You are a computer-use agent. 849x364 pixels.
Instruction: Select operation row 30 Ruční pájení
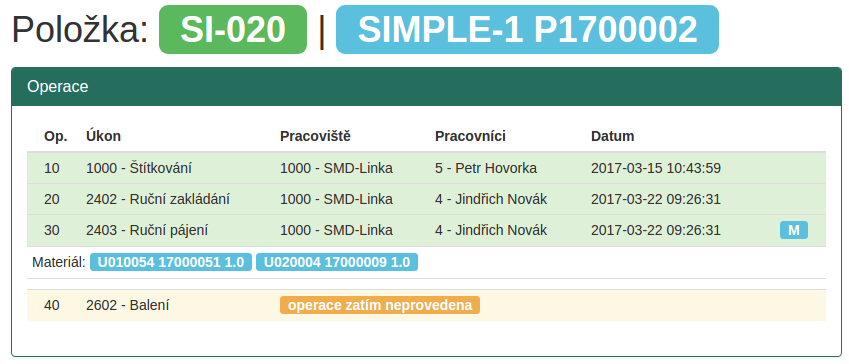pos(427,230)
